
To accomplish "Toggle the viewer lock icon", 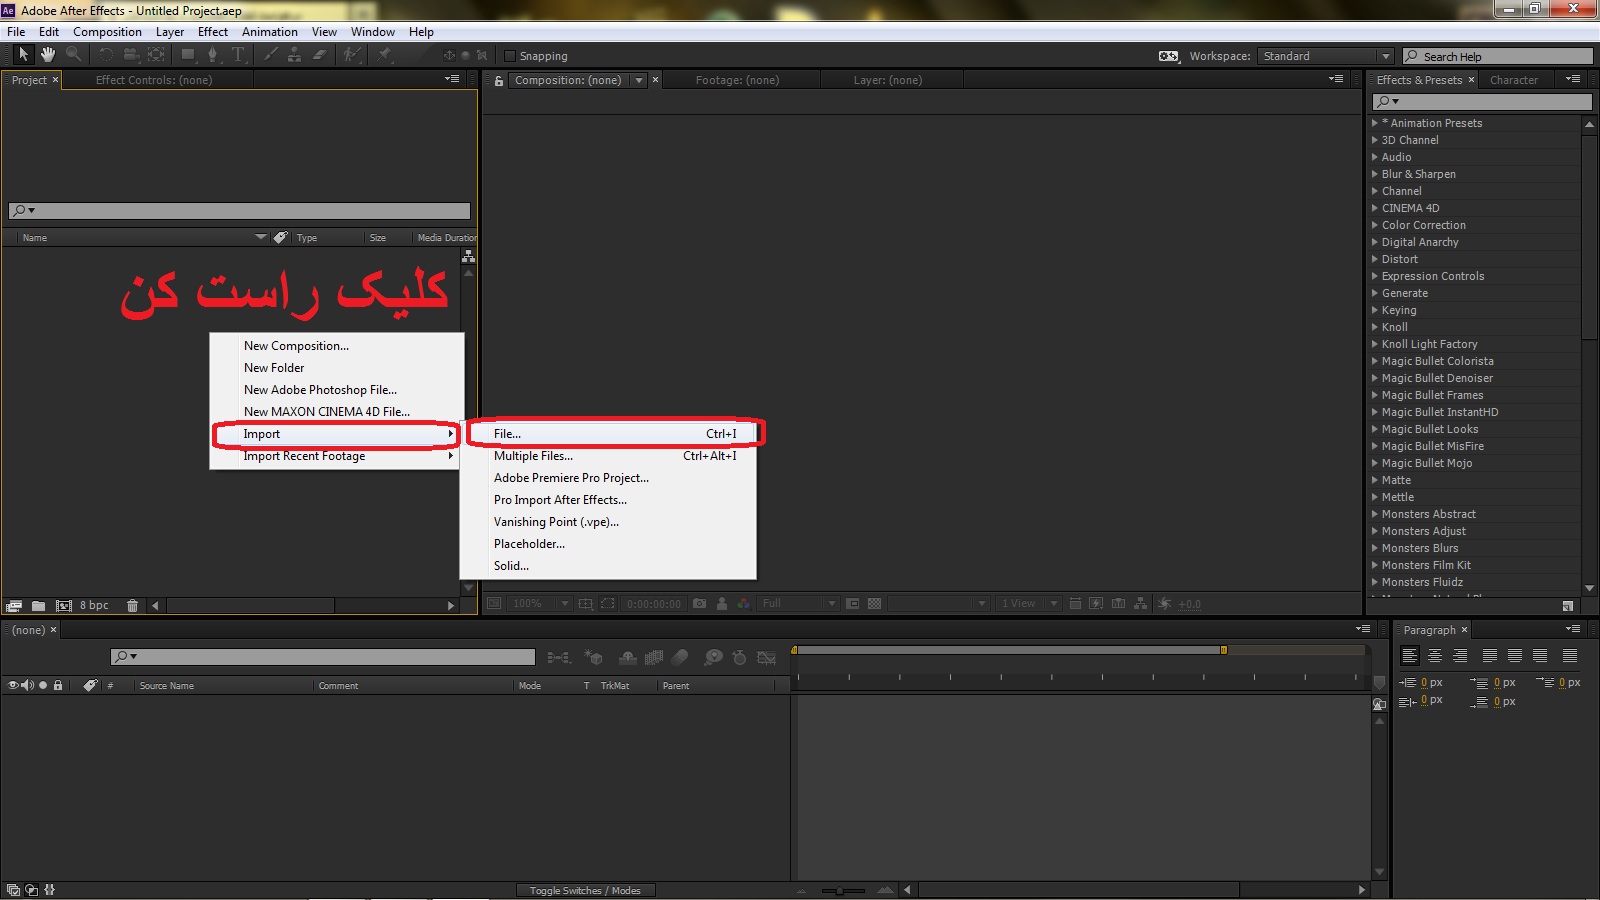I will (498, 80).
